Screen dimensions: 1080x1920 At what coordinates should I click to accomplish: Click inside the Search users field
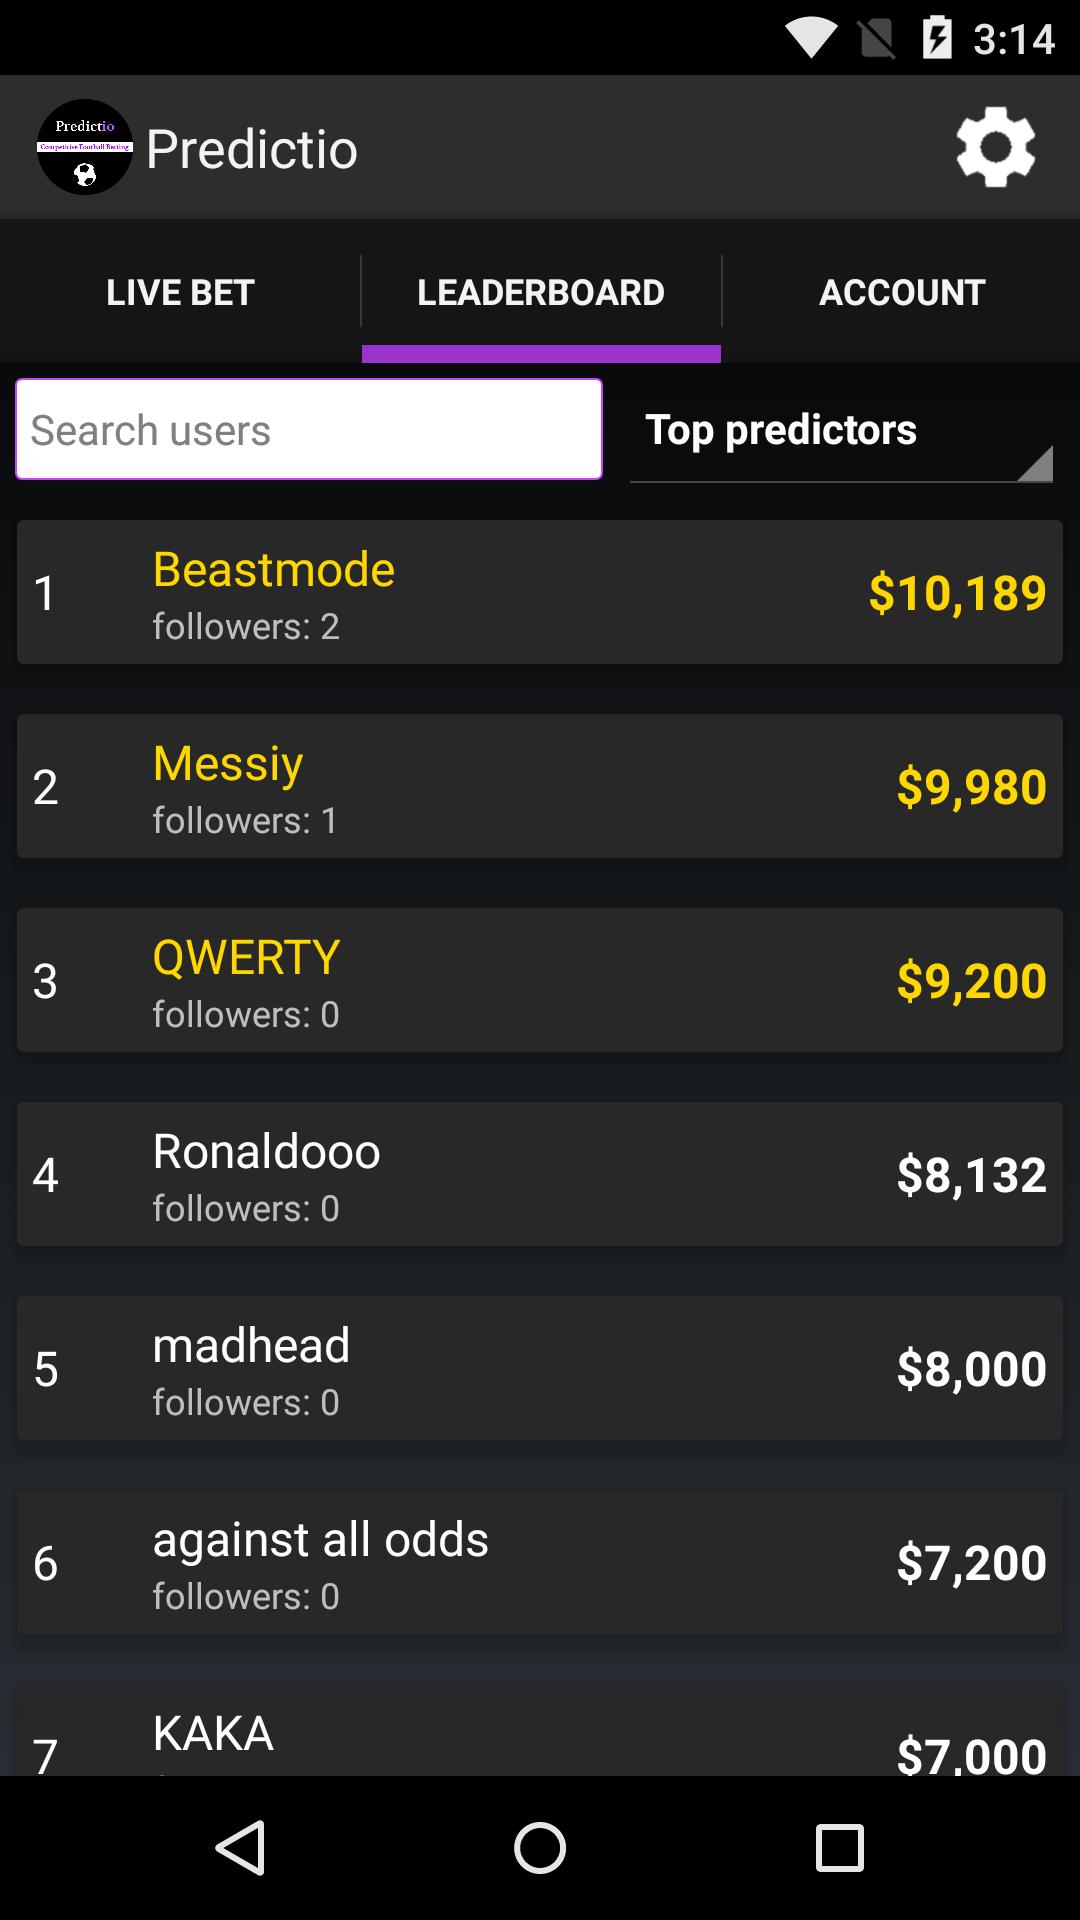308,428
